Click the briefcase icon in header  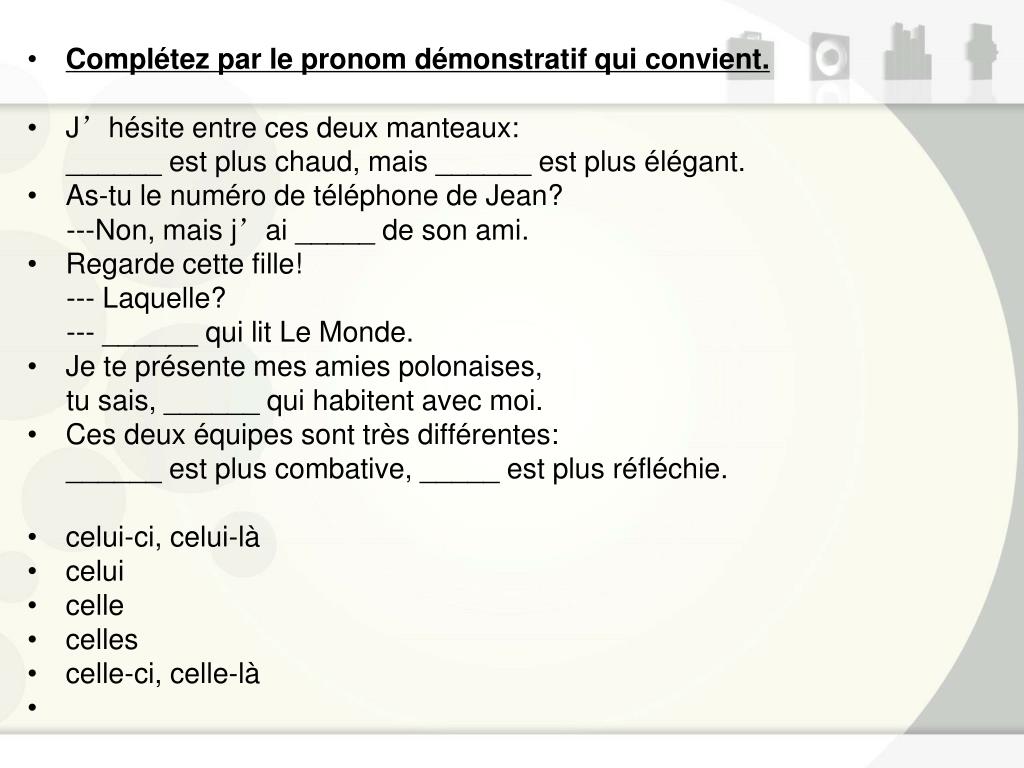pyautogui.click(x=750, y=56)
